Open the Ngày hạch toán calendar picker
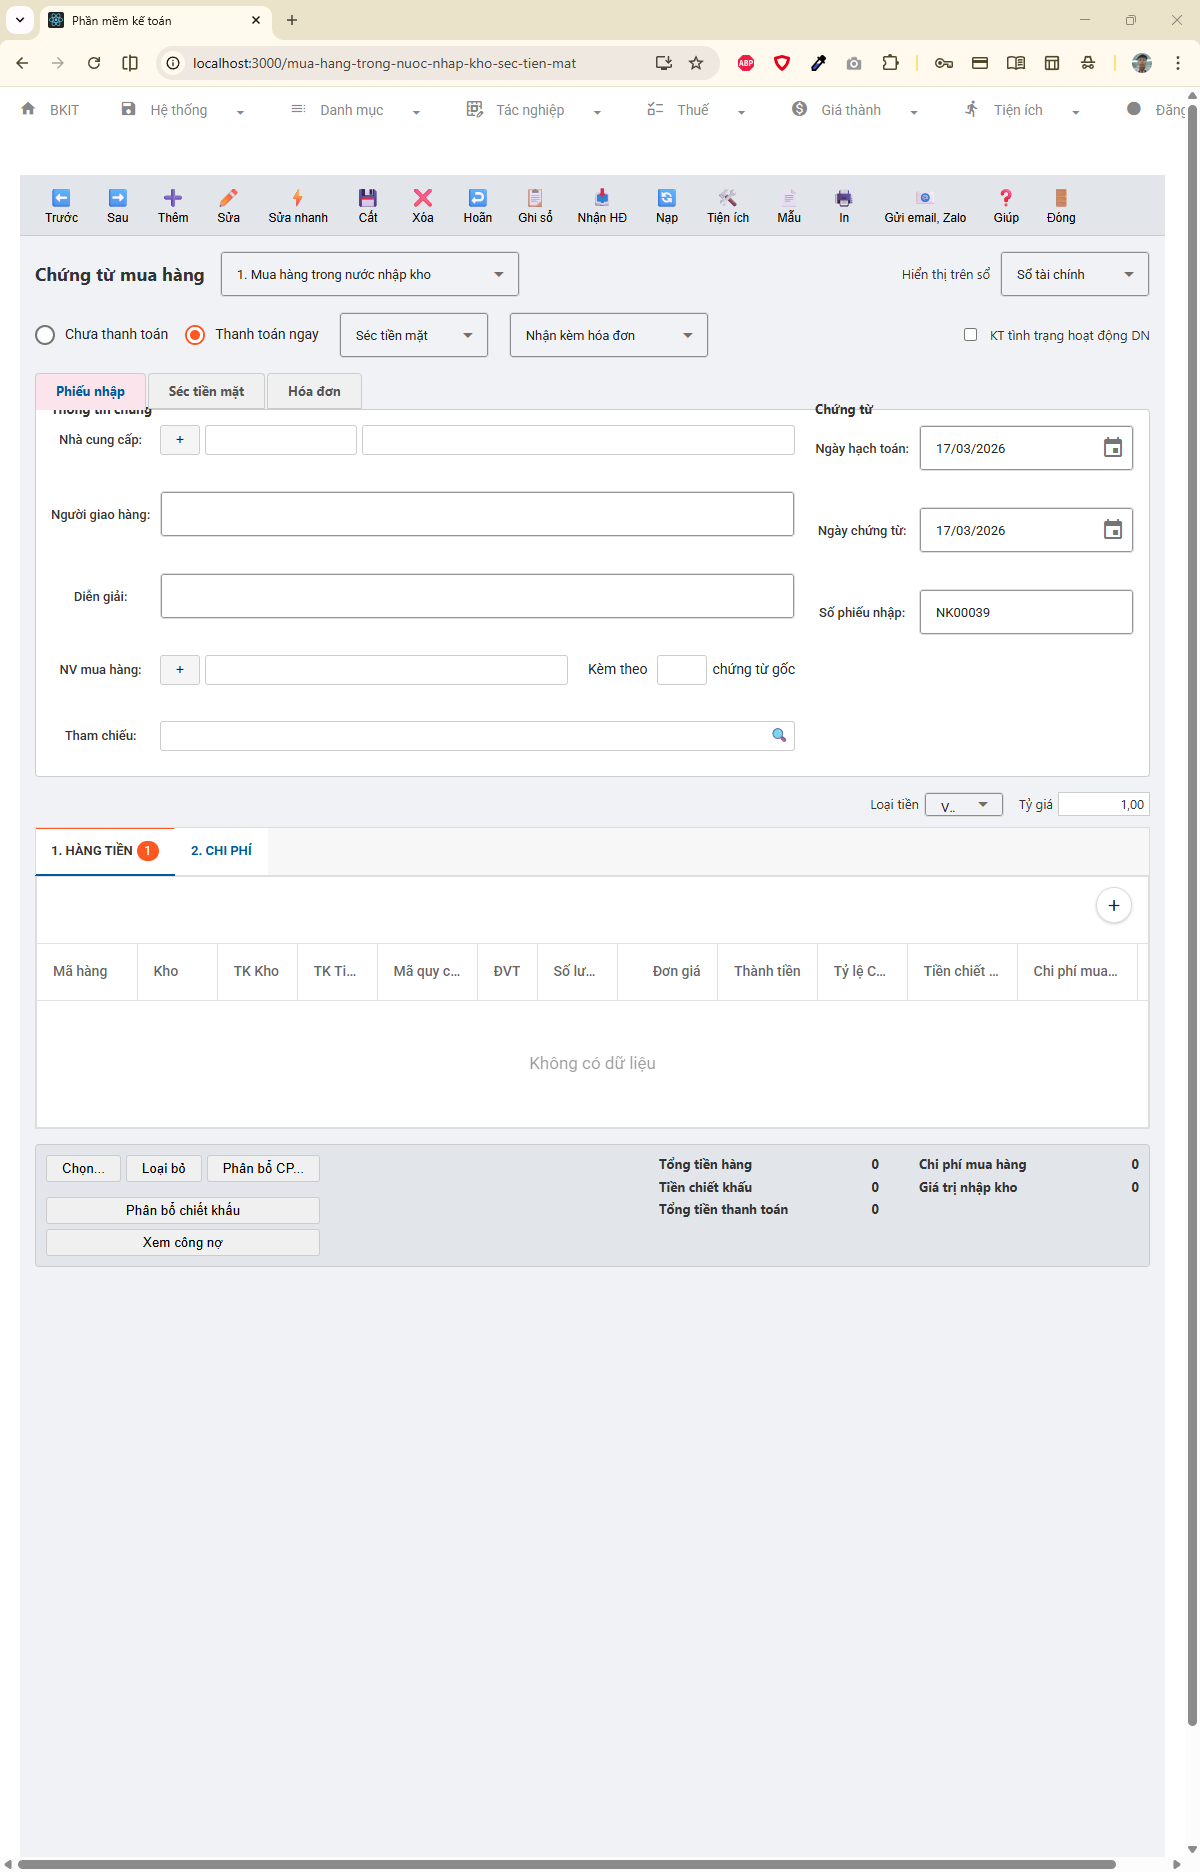This screenshot has width=1200, height=1872. tap(1112, 448)
